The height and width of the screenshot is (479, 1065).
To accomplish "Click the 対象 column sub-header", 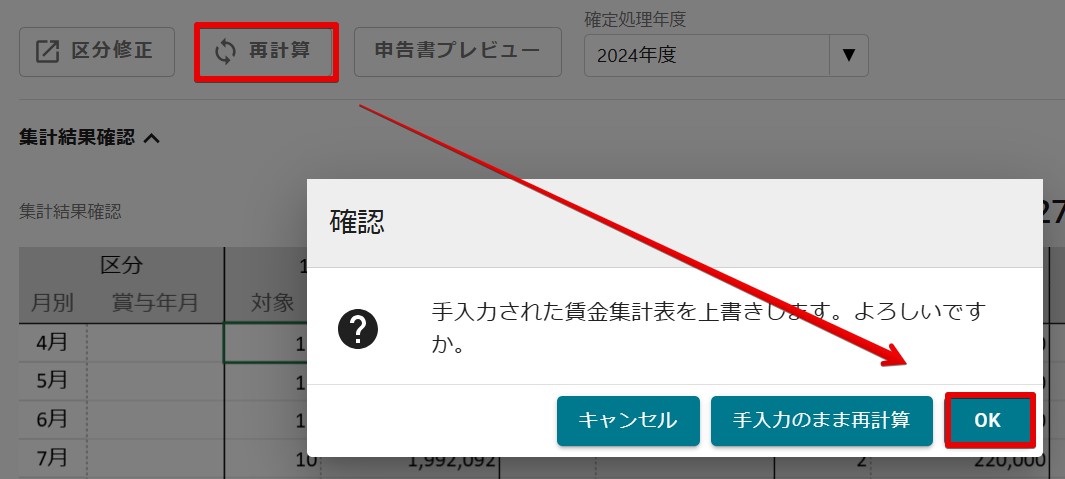I will coord(272,303).
